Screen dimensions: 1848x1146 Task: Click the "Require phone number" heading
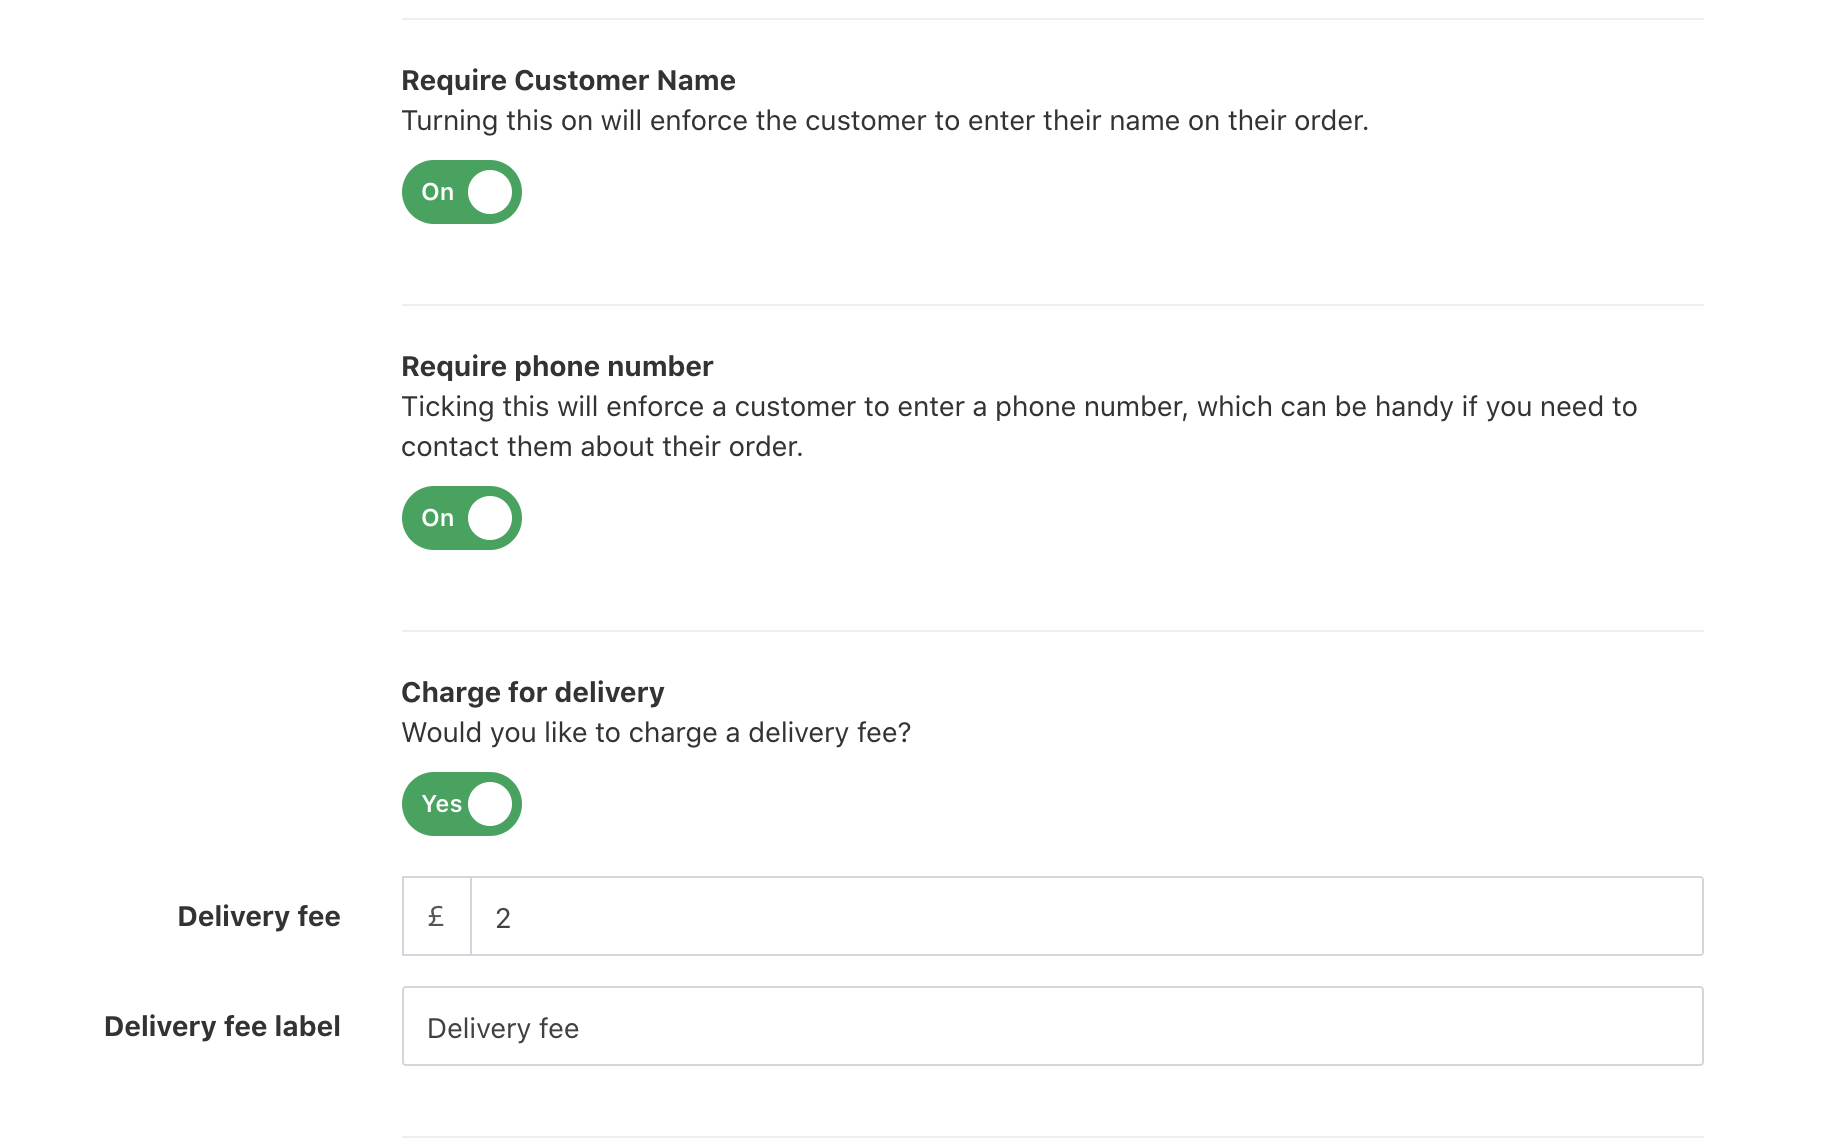(557, 367)
